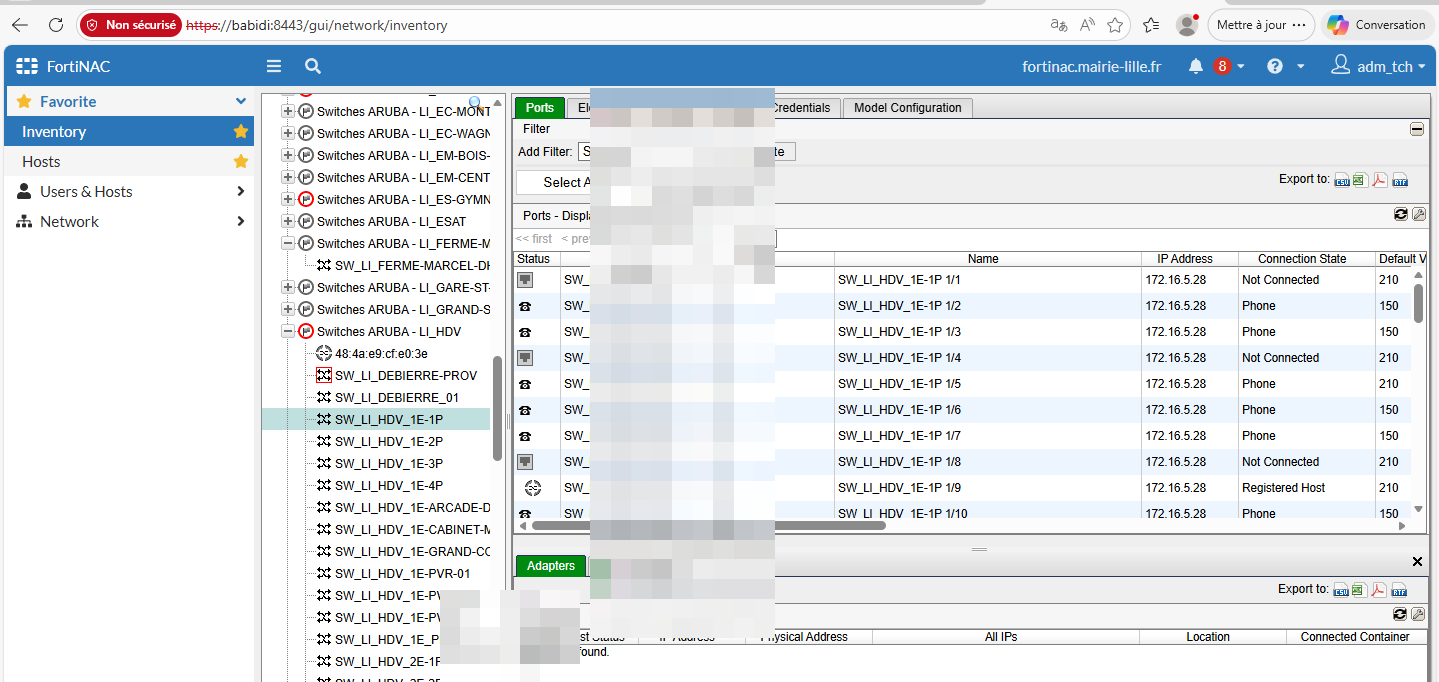1439x682 pixels.
Task: Export adapters list to CSV
Action: pyautogui.click(x=1341, y=590)
